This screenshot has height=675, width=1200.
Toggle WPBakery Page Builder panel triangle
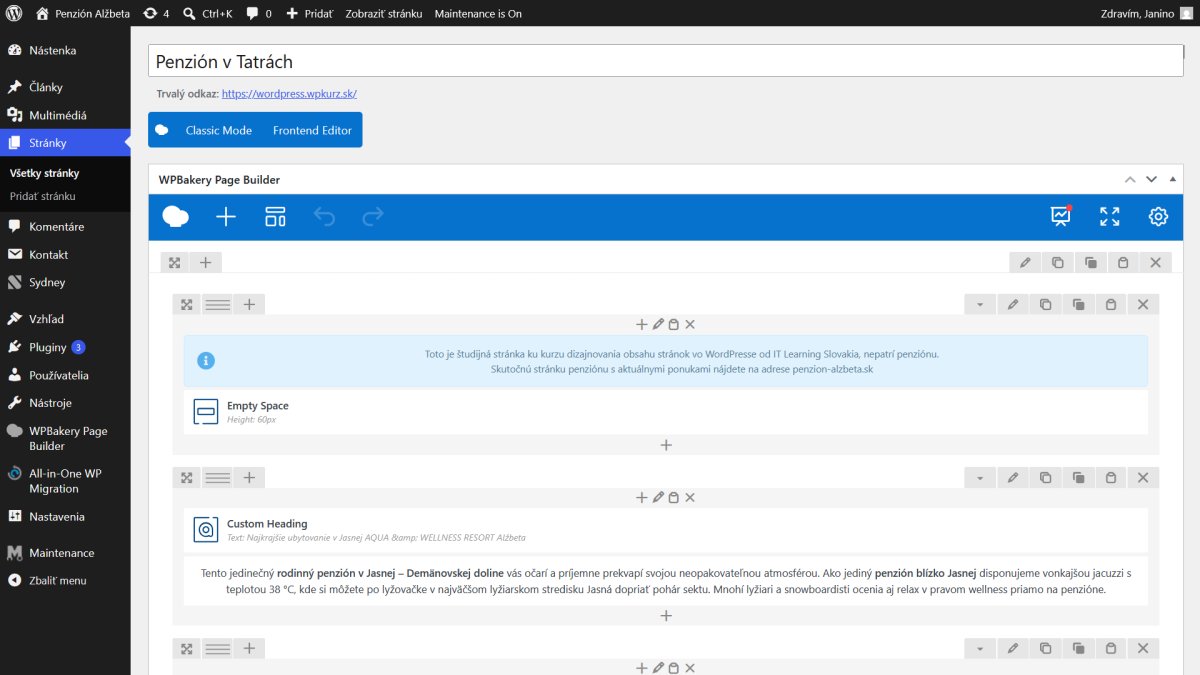1173,180
